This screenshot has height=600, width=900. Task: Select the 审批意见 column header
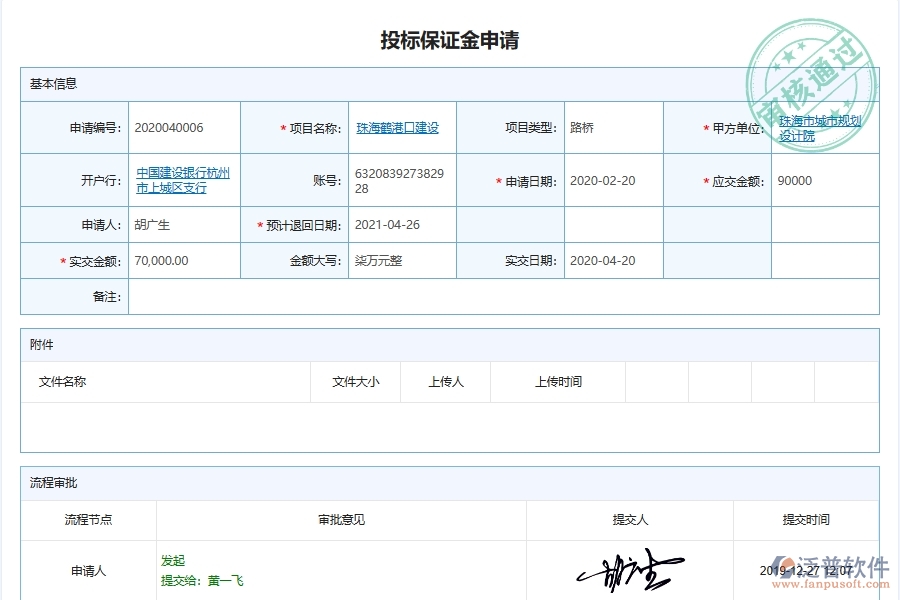pyautogui.click(x=337, y=519)
